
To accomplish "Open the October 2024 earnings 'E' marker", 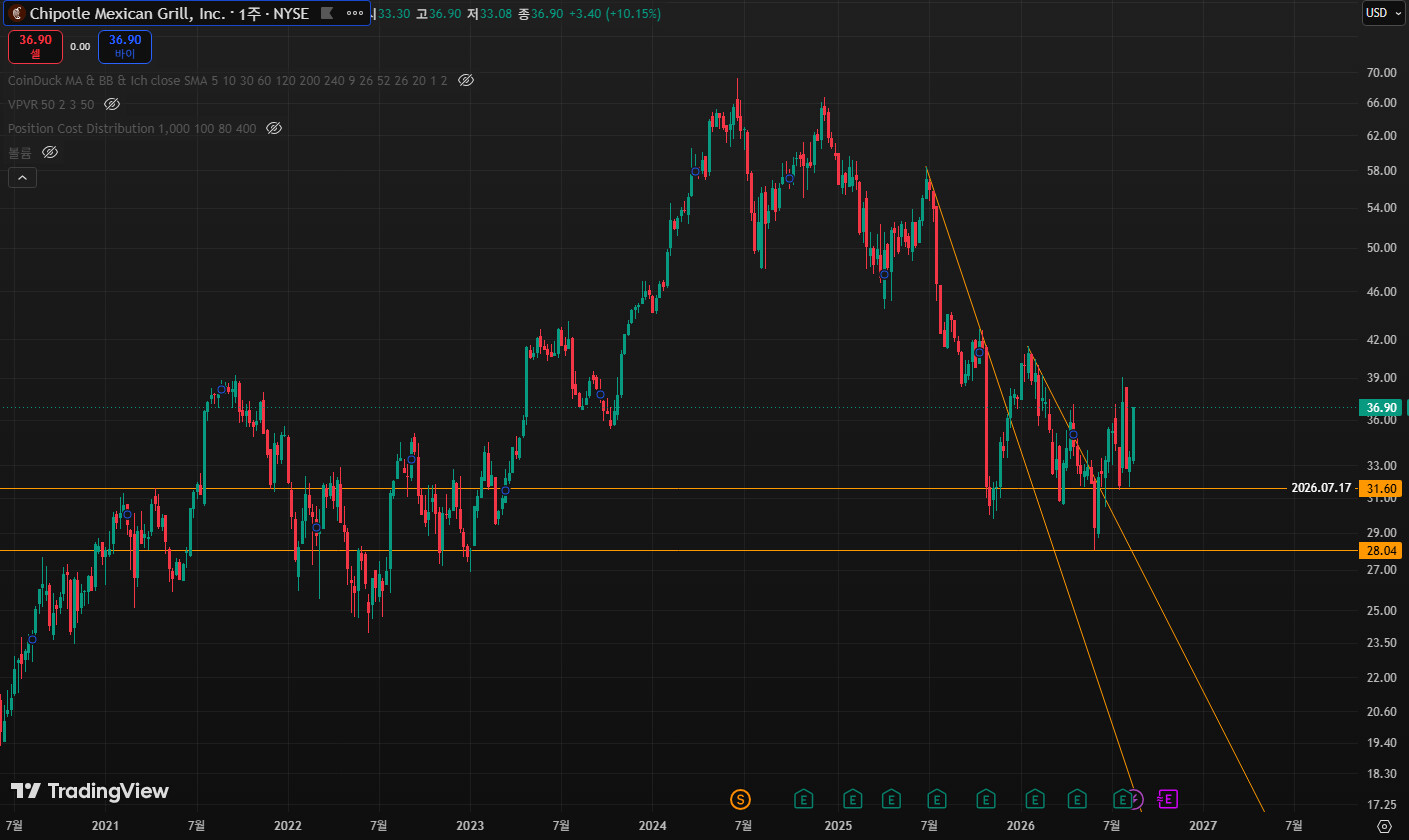I will tap(803, 798).
